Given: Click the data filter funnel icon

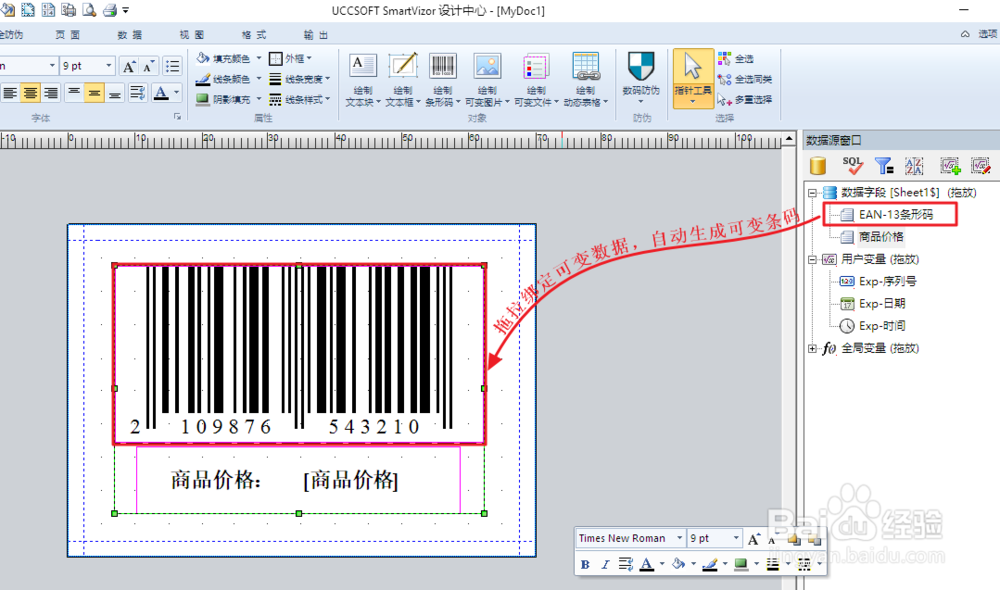Looking at the screenshot, I should [x=883, y=166].
